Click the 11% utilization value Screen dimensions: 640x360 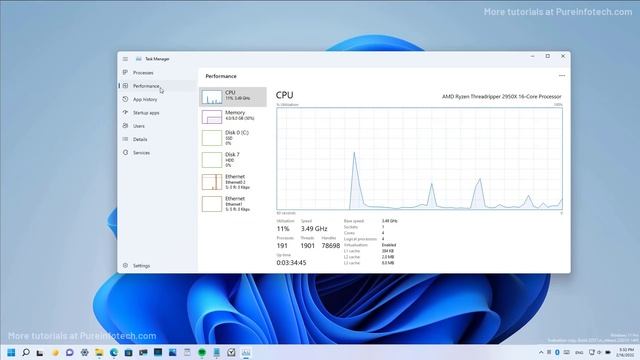pos(283,229)
